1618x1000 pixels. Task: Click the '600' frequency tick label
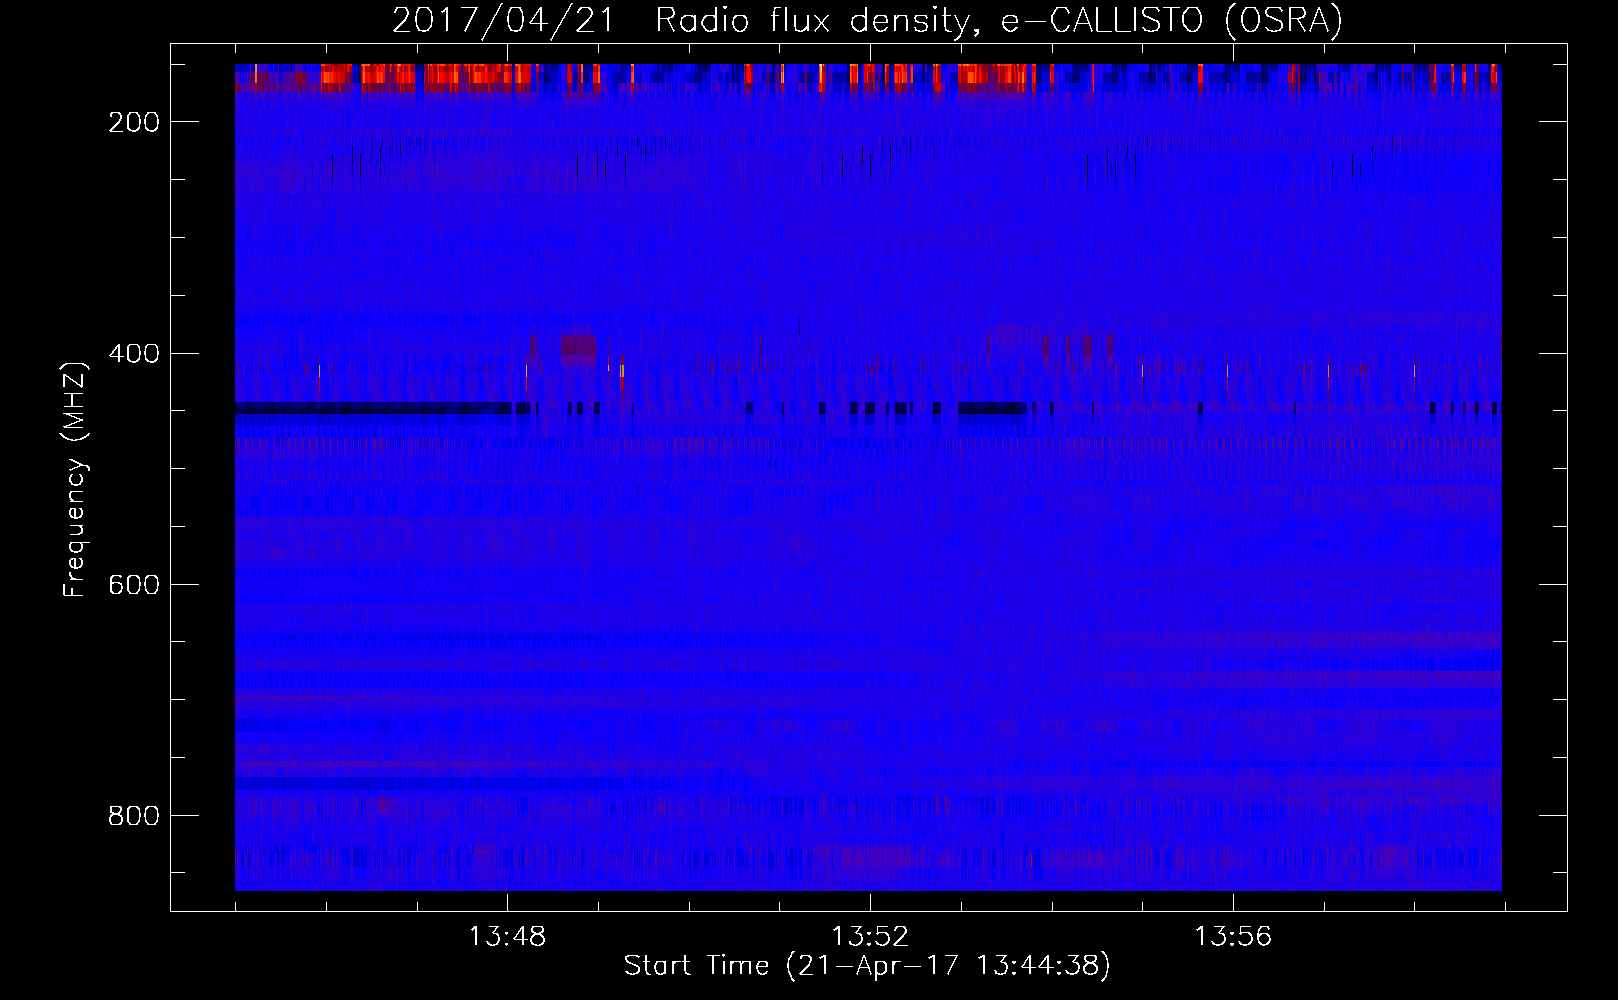134,585
